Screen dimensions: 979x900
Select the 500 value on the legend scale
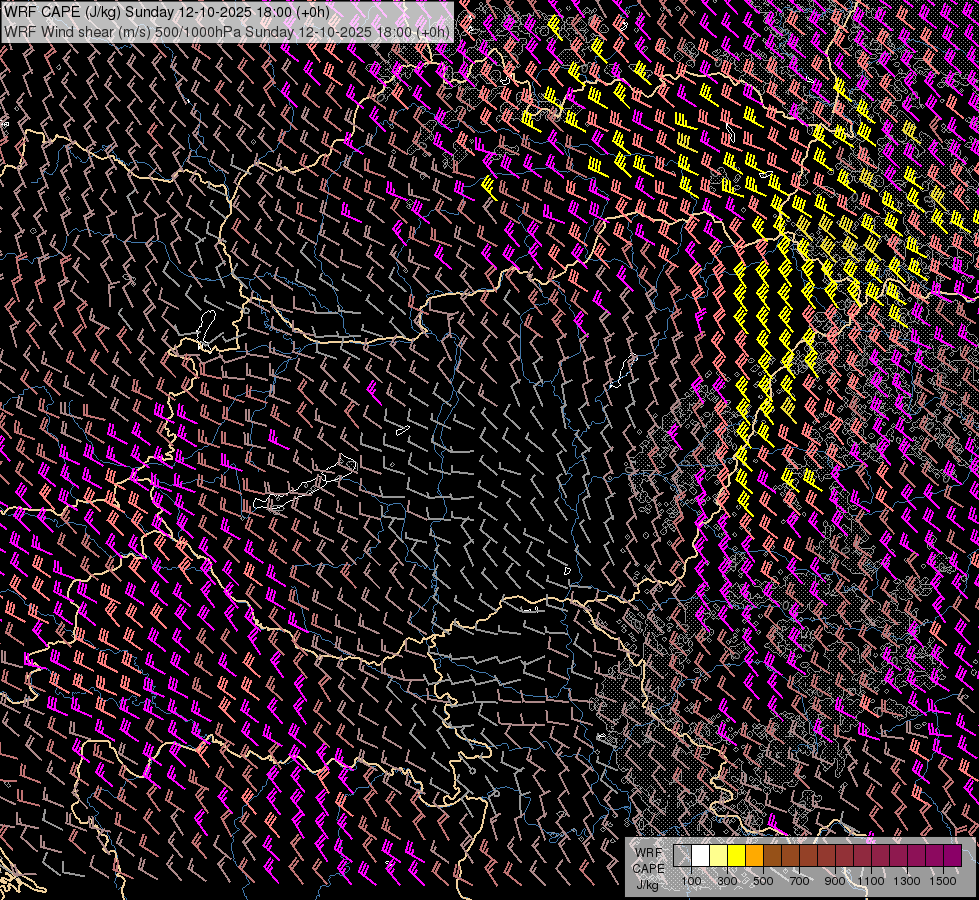point(763,881)
